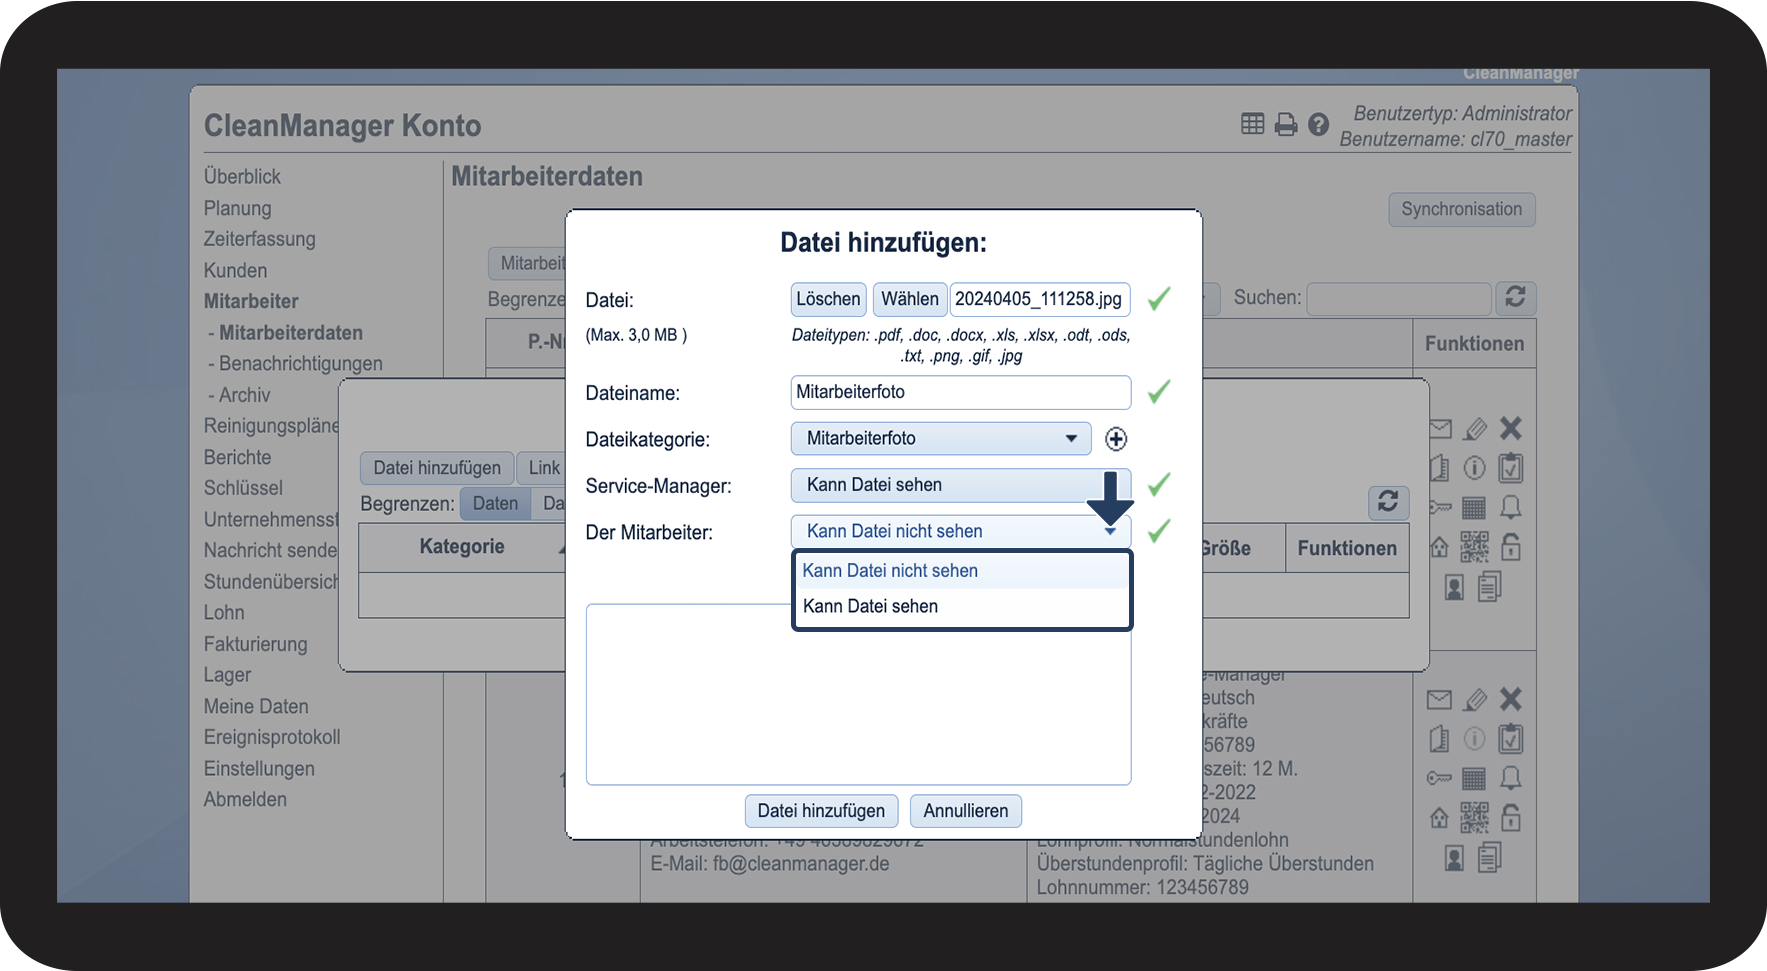Image resolution: width=1767 pixels, height=971 pixels.
Task: Open Einstellungen in the sidebar
Action: click(x=259, y=769)
